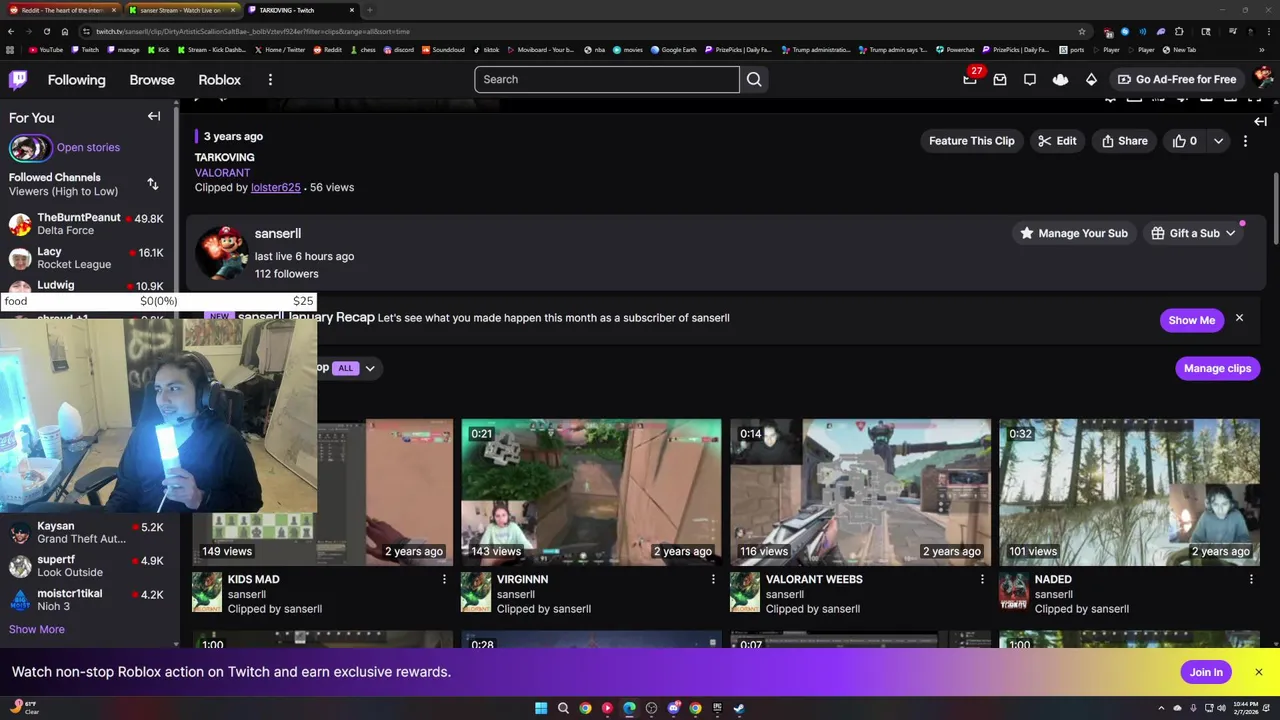The width and height of the screenshot is (1280, 720).
Task: Click the KIDS MAD clip title
Action: click(254, 579)
